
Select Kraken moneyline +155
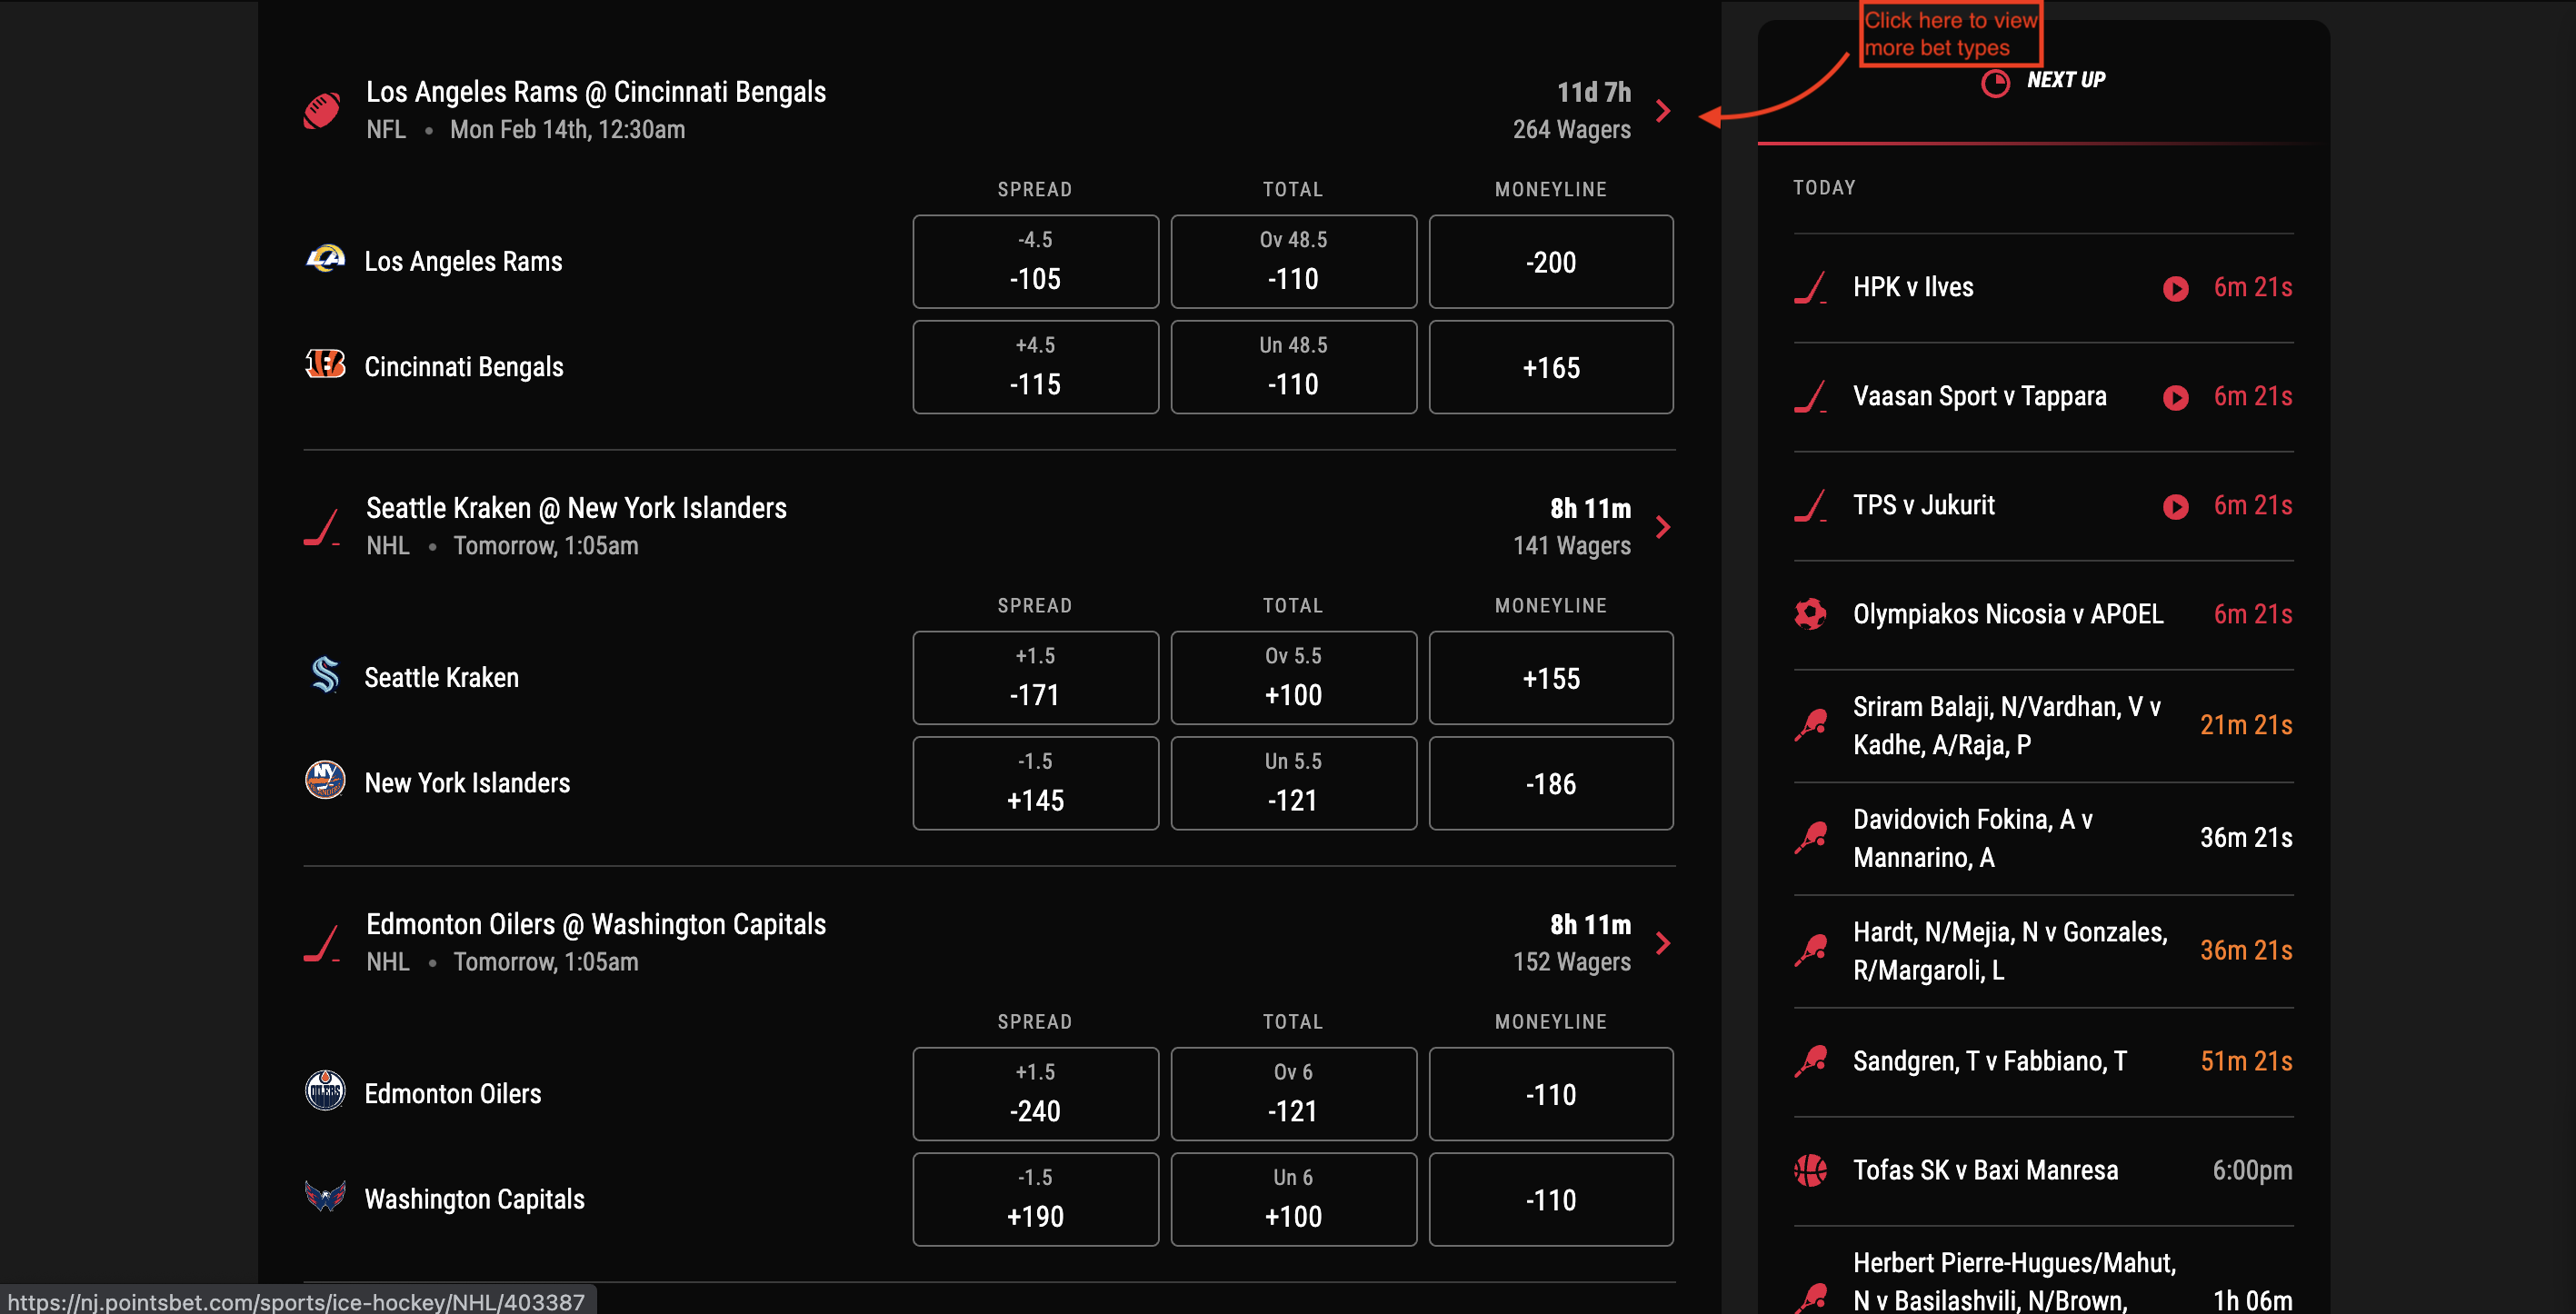[x=1551, y=677]
